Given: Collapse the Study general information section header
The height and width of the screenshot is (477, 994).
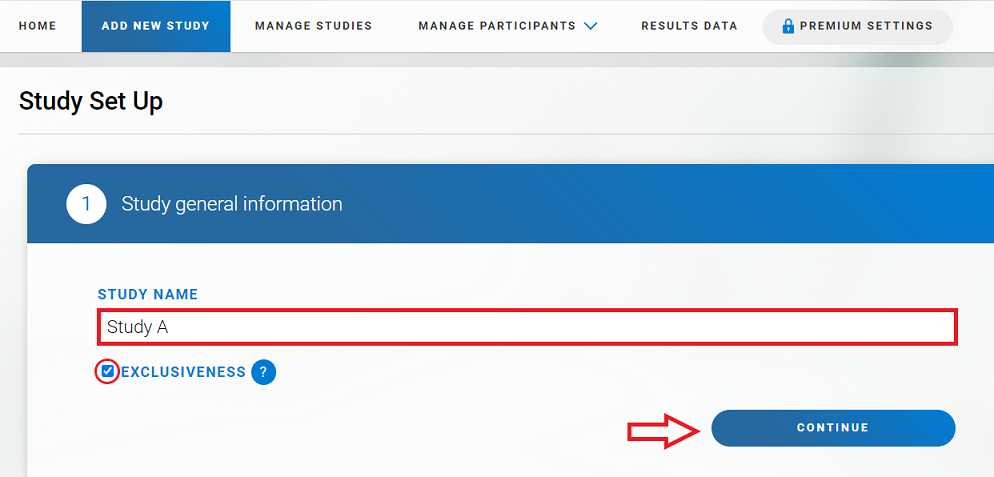Looking at the screenshot, I should (x=232, y=204).
